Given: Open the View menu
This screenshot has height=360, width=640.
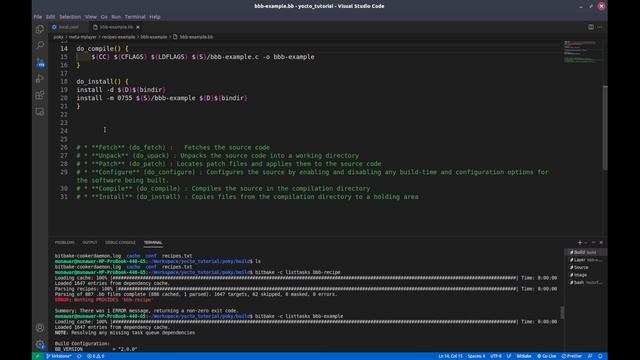Looking at the screenshot, I should tap(91, 17).
